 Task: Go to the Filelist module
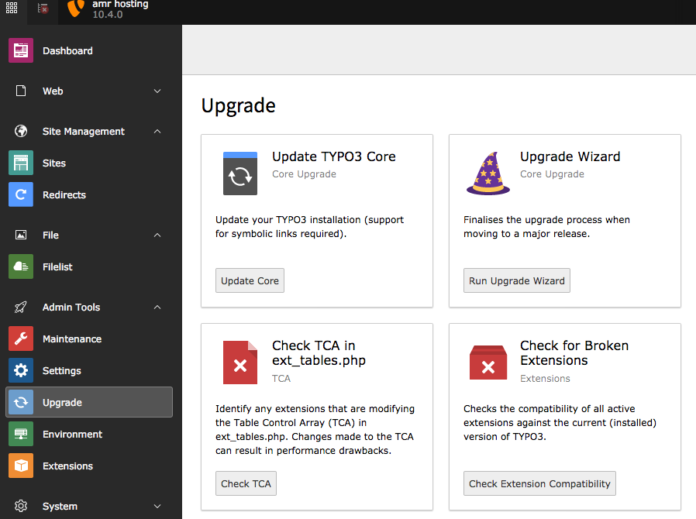pos(57,266)
